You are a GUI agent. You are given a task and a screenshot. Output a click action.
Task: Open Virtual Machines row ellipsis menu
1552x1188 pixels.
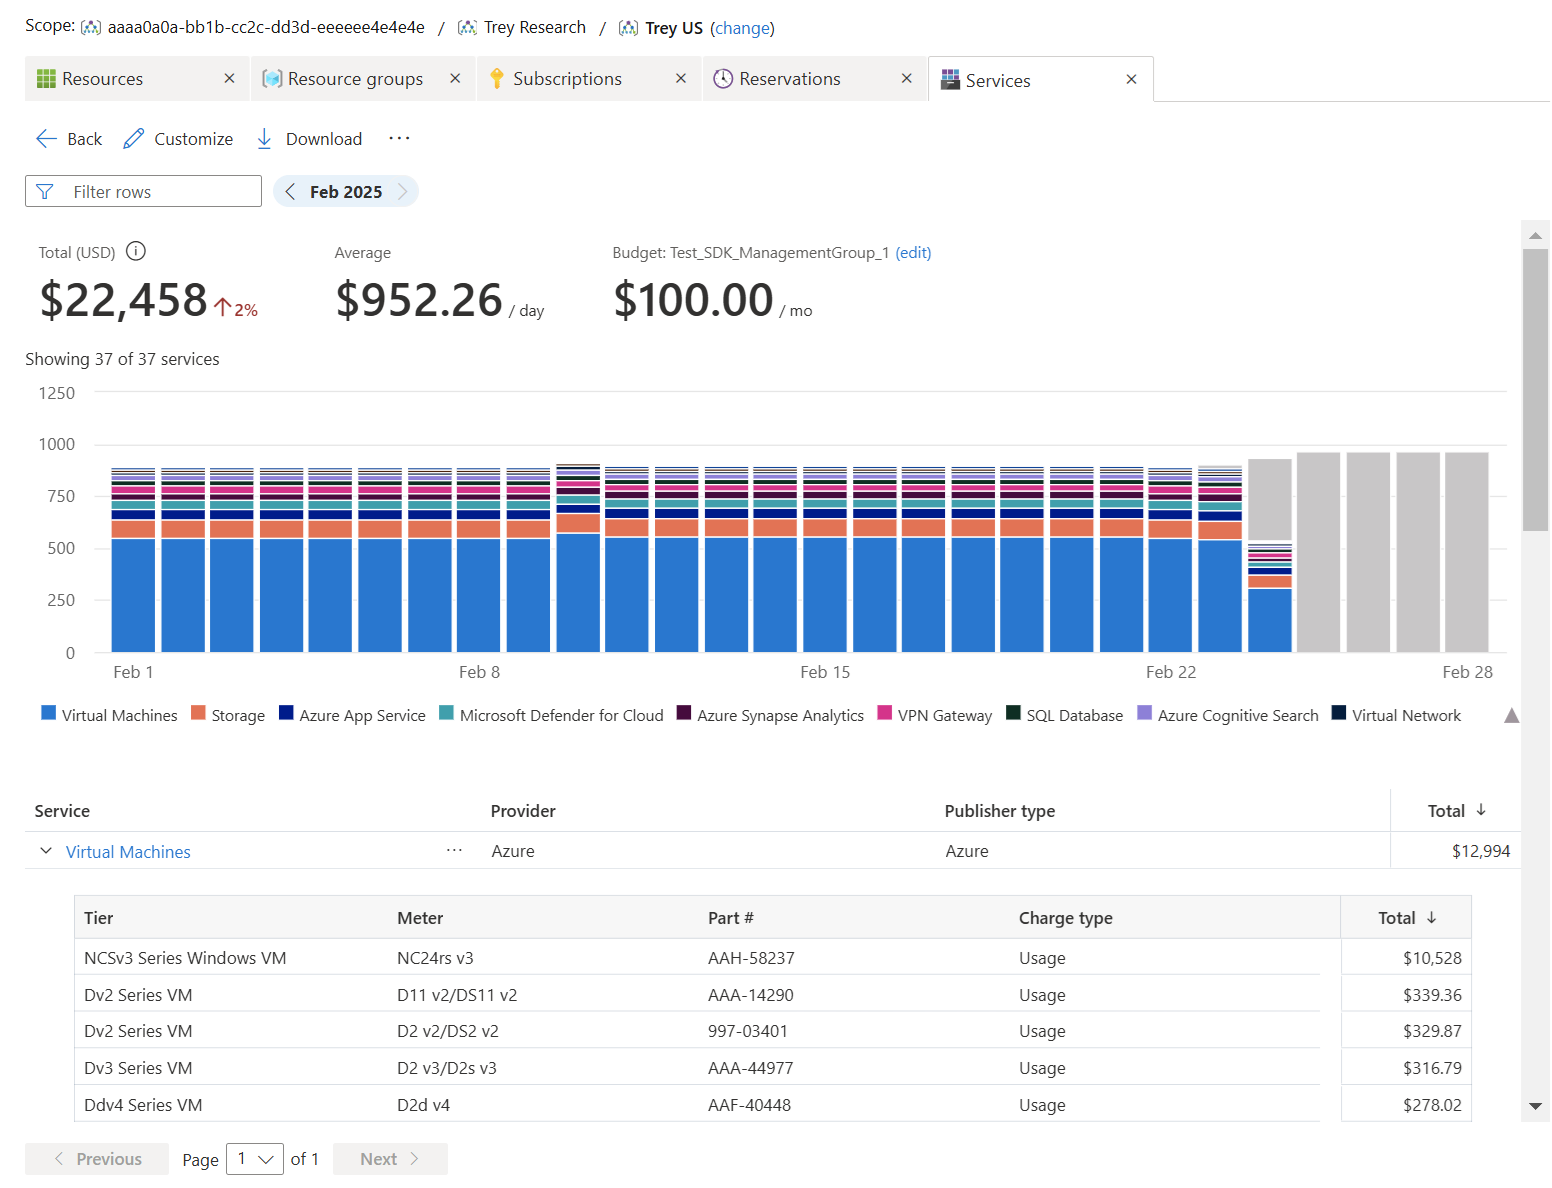[x=454, y=850]
